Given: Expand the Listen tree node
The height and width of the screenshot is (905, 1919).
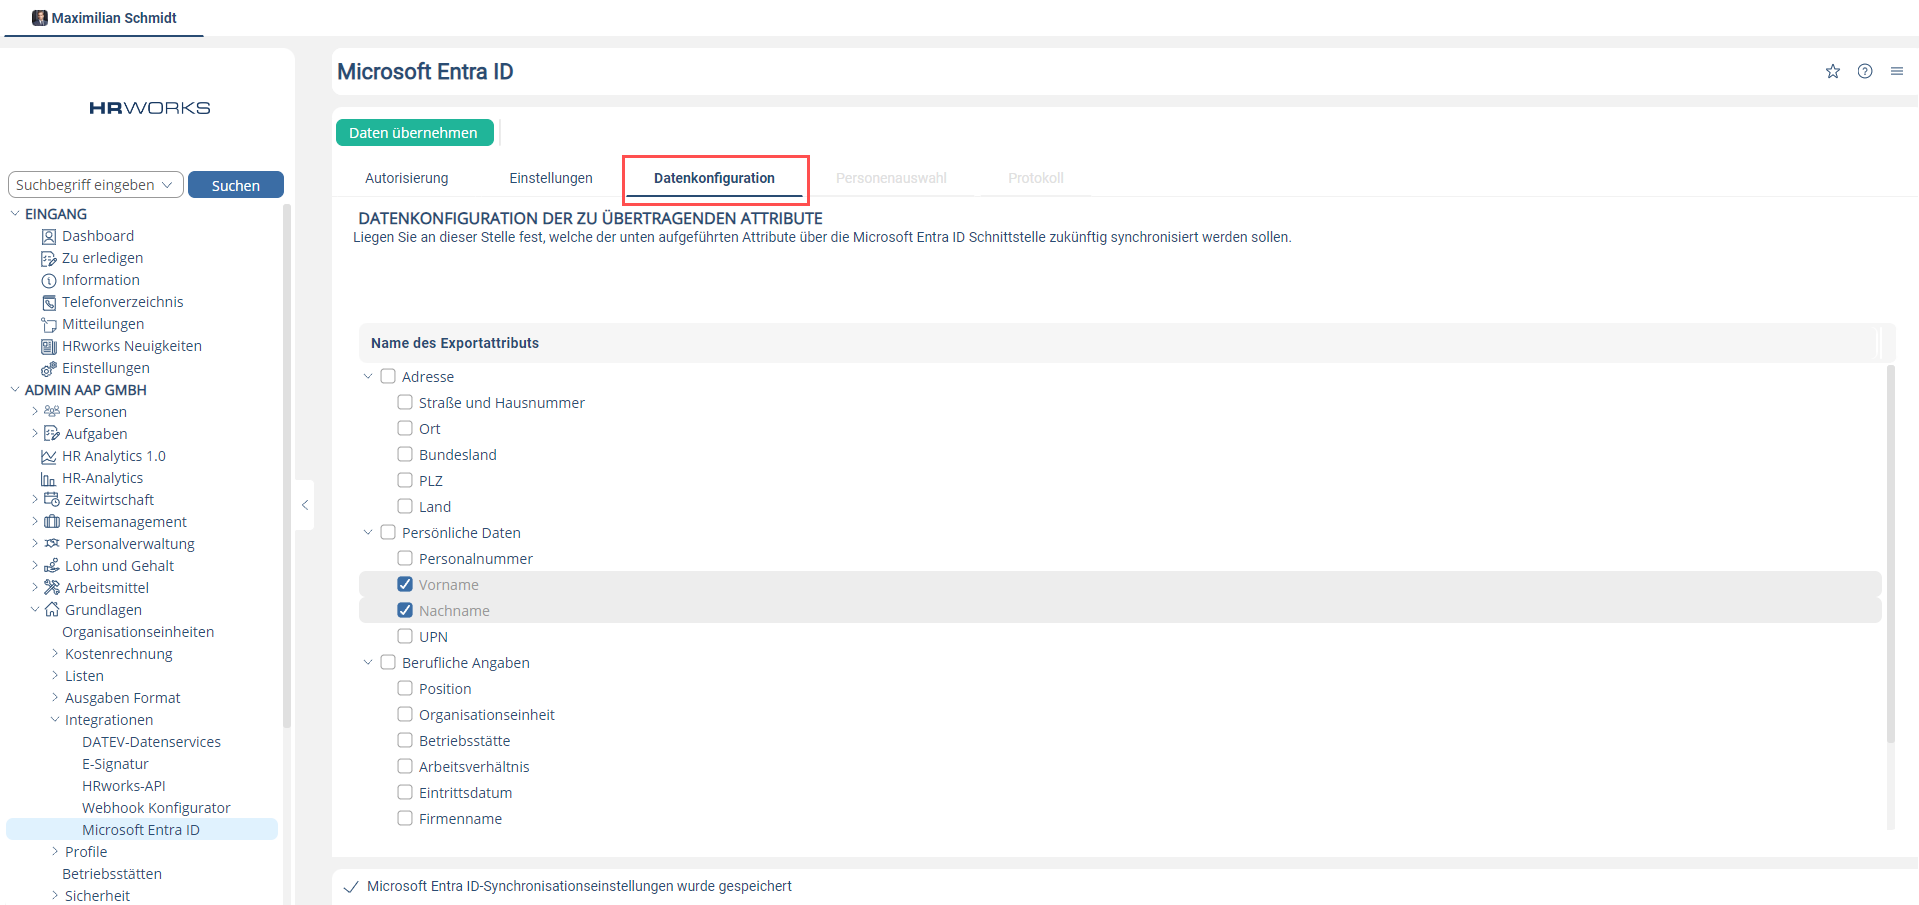Looking at the screenshot, I should click(x=55, y=676).
